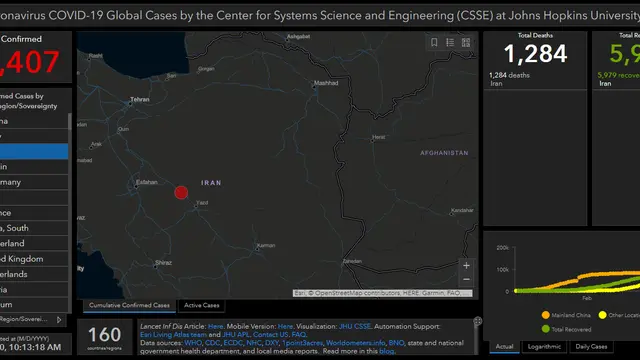The image size is (640, 360).
Task: Select the Korea, South row
Action: [x=34, y=228]
